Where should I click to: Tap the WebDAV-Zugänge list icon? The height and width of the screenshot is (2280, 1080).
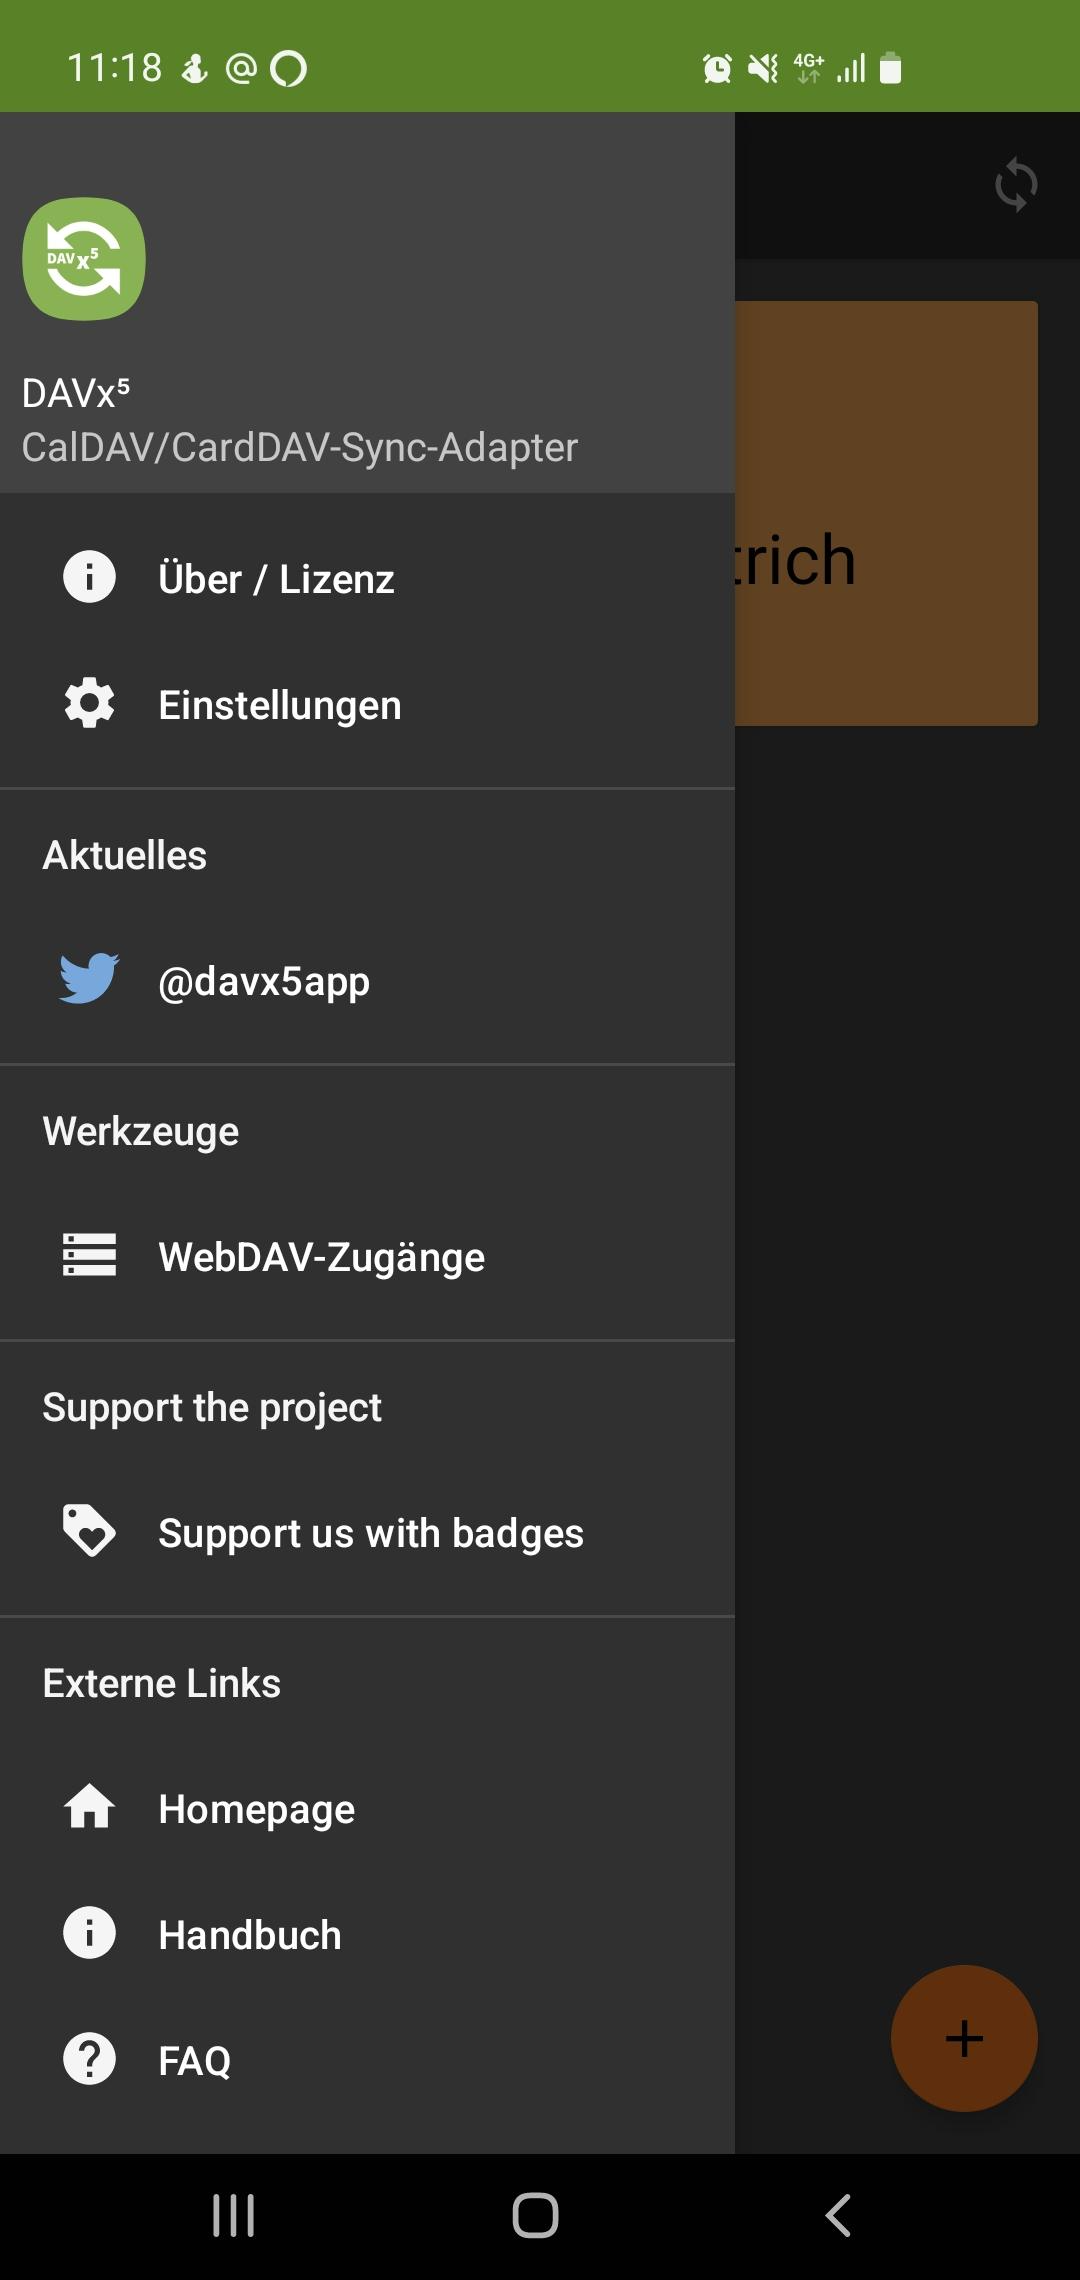click(89, 1255)
